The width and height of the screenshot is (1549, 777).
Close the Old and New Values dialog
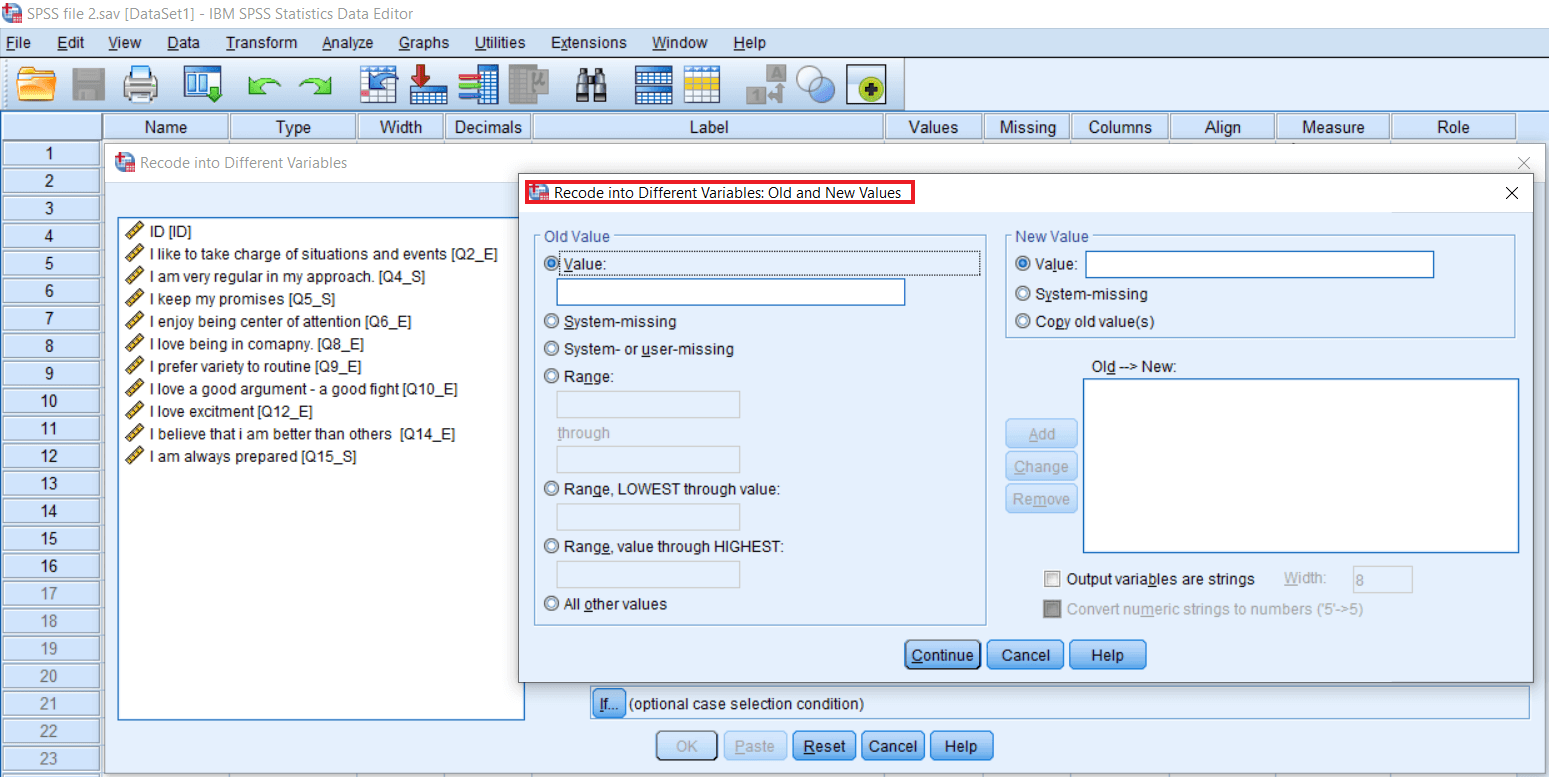tap(1512, 193)
